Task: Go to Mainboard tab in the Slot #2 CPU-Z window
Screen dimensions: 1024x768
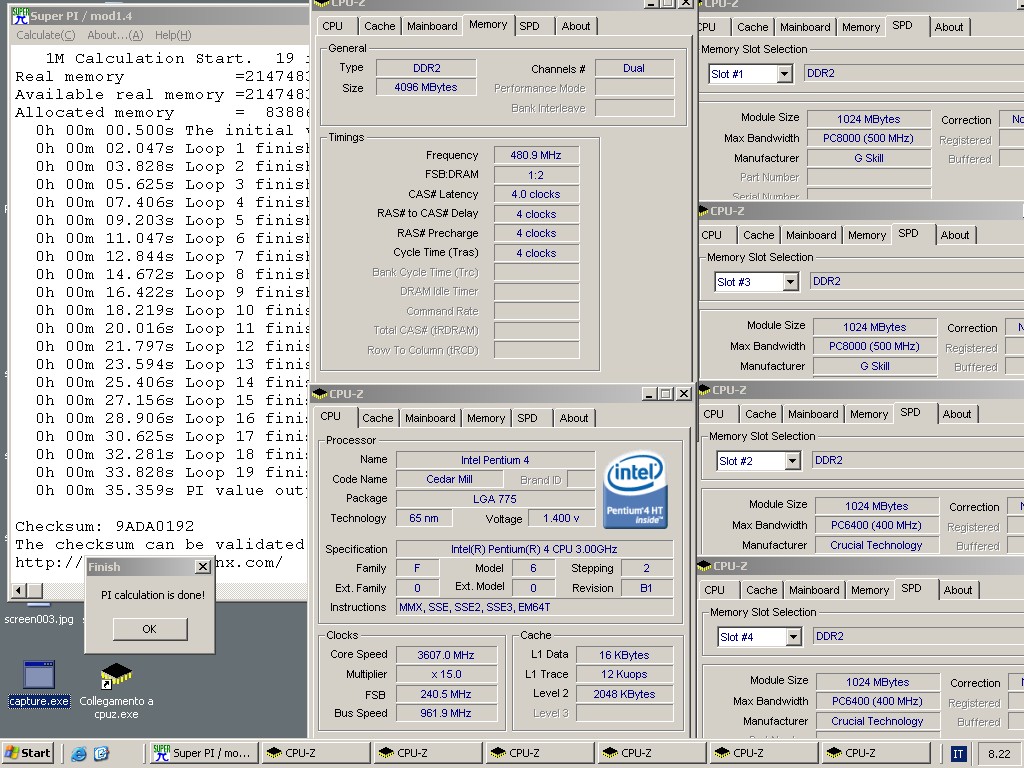Action: point(813,414)
